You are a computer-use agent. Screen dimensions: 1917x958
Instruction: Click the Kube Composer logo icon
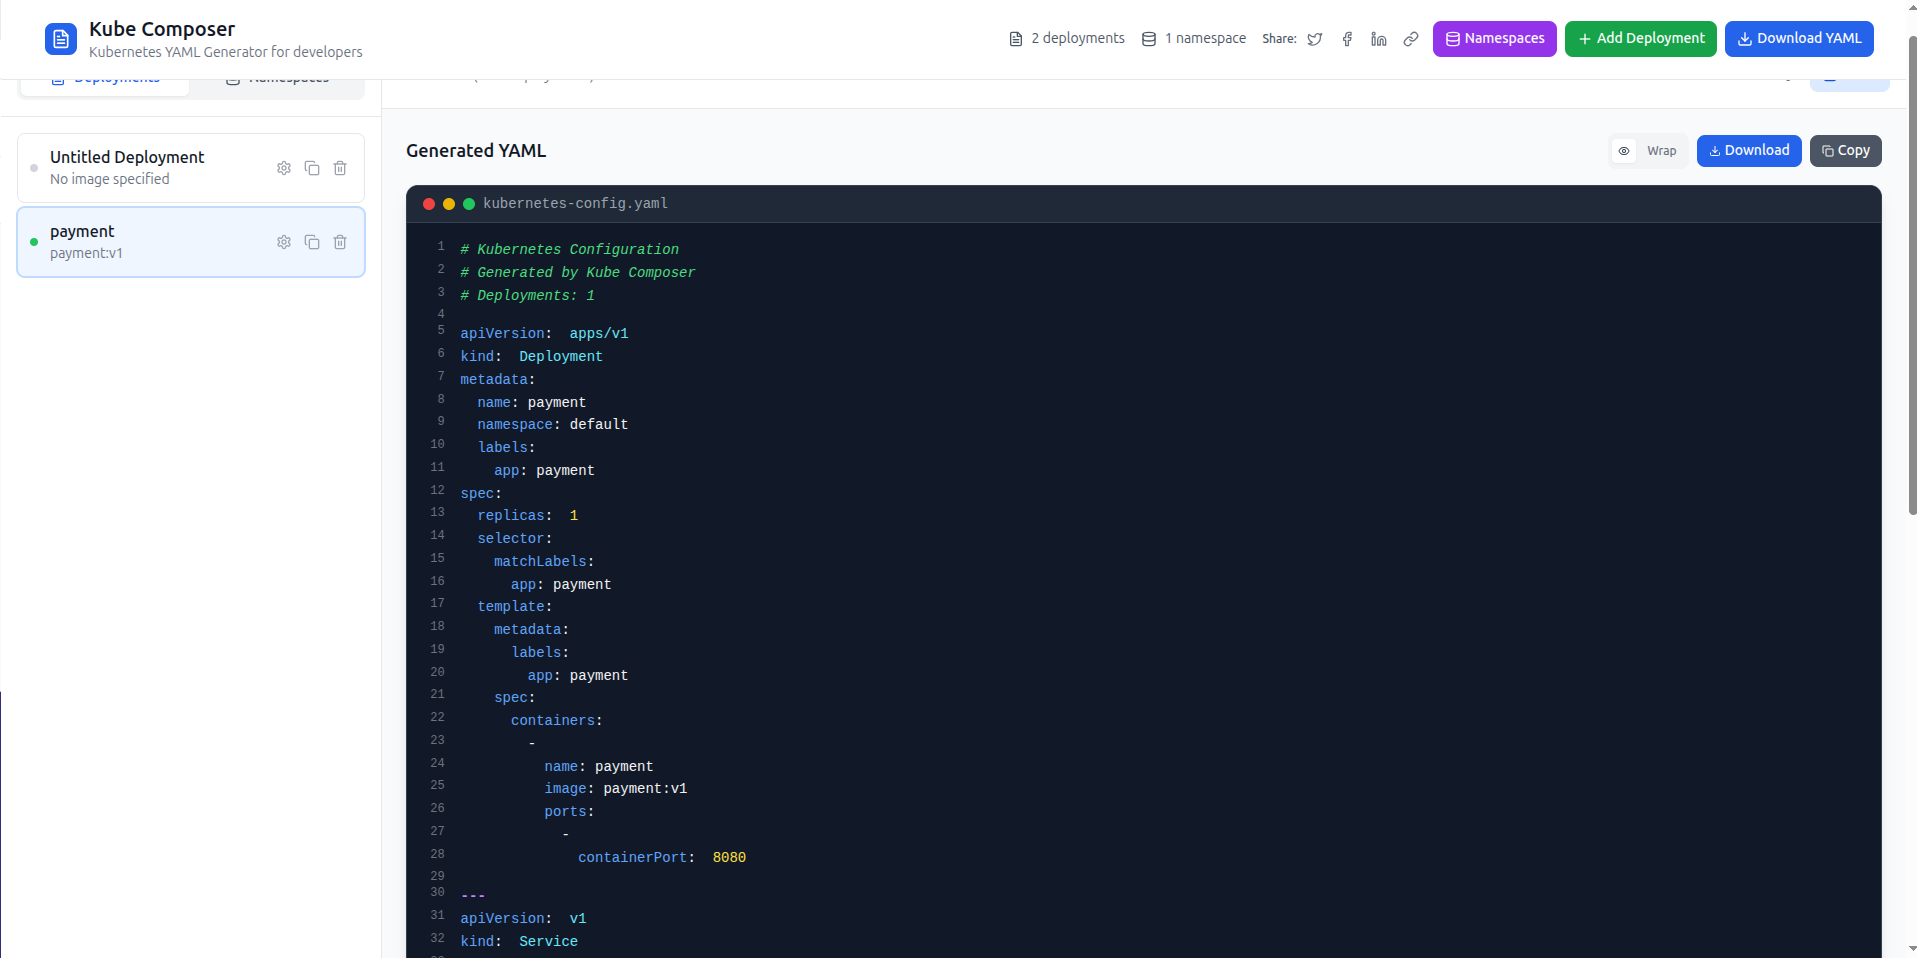click(x=61, y=39)
